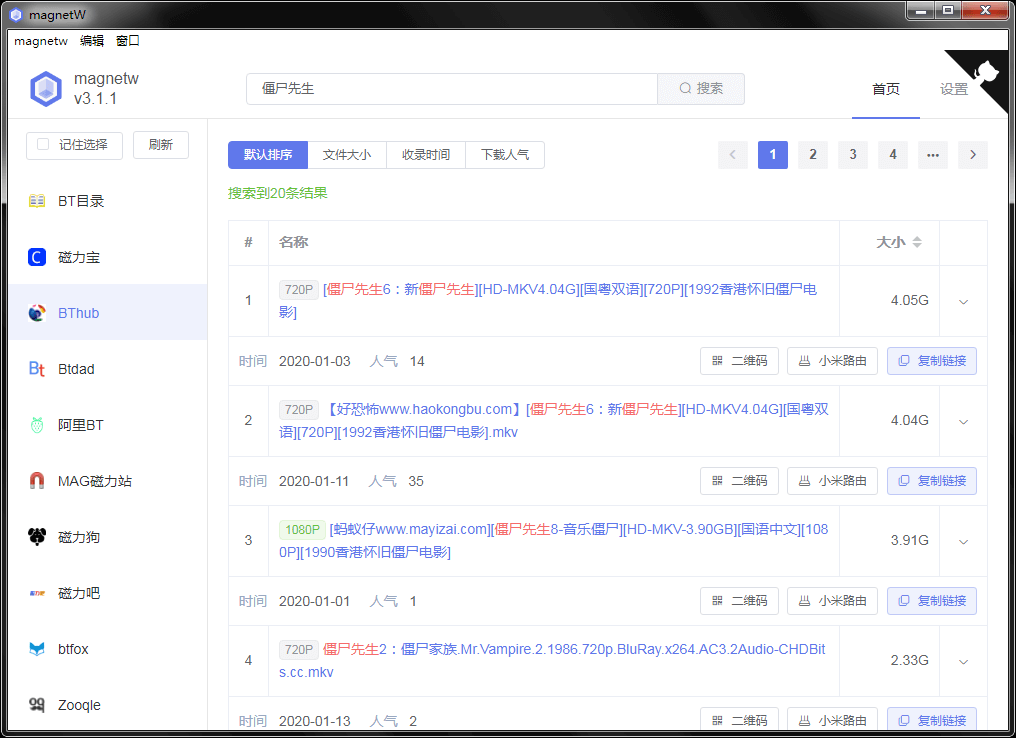The width and height of the screenshot is (1016, 738).
Task: Send 2020-01-01 result to 小米路由
Action: [832, 601]
